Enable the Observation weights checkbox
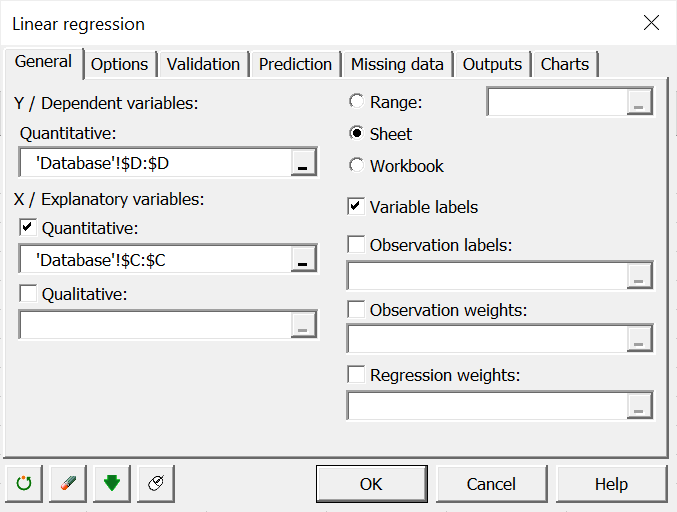Image resolution: width=677 pixels, height=512 pixels. pyautogui.click(x=356, y=310)
